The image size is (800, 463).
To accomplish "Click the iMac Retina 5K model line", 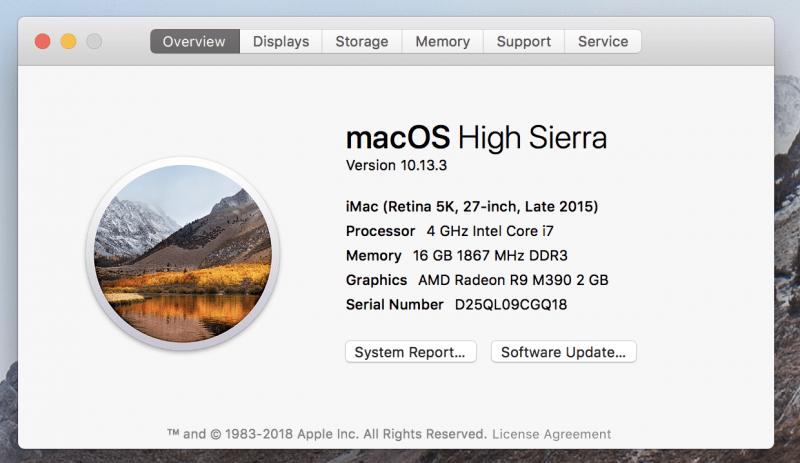I will click(472, 207).
